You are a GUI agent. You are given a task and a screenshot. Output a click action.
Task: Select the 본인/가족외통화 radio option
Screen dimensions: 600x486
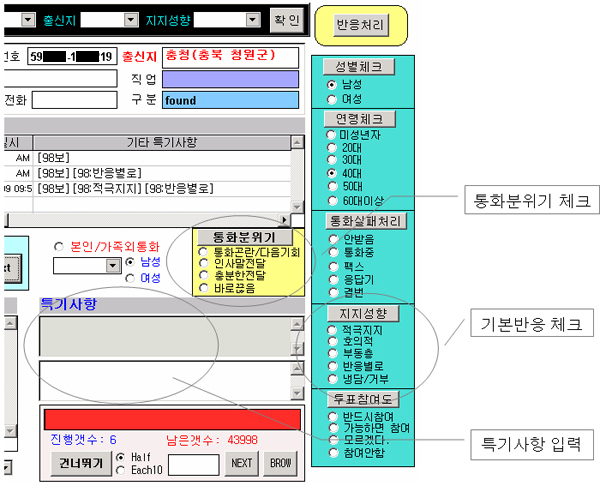tap(59, 245)
